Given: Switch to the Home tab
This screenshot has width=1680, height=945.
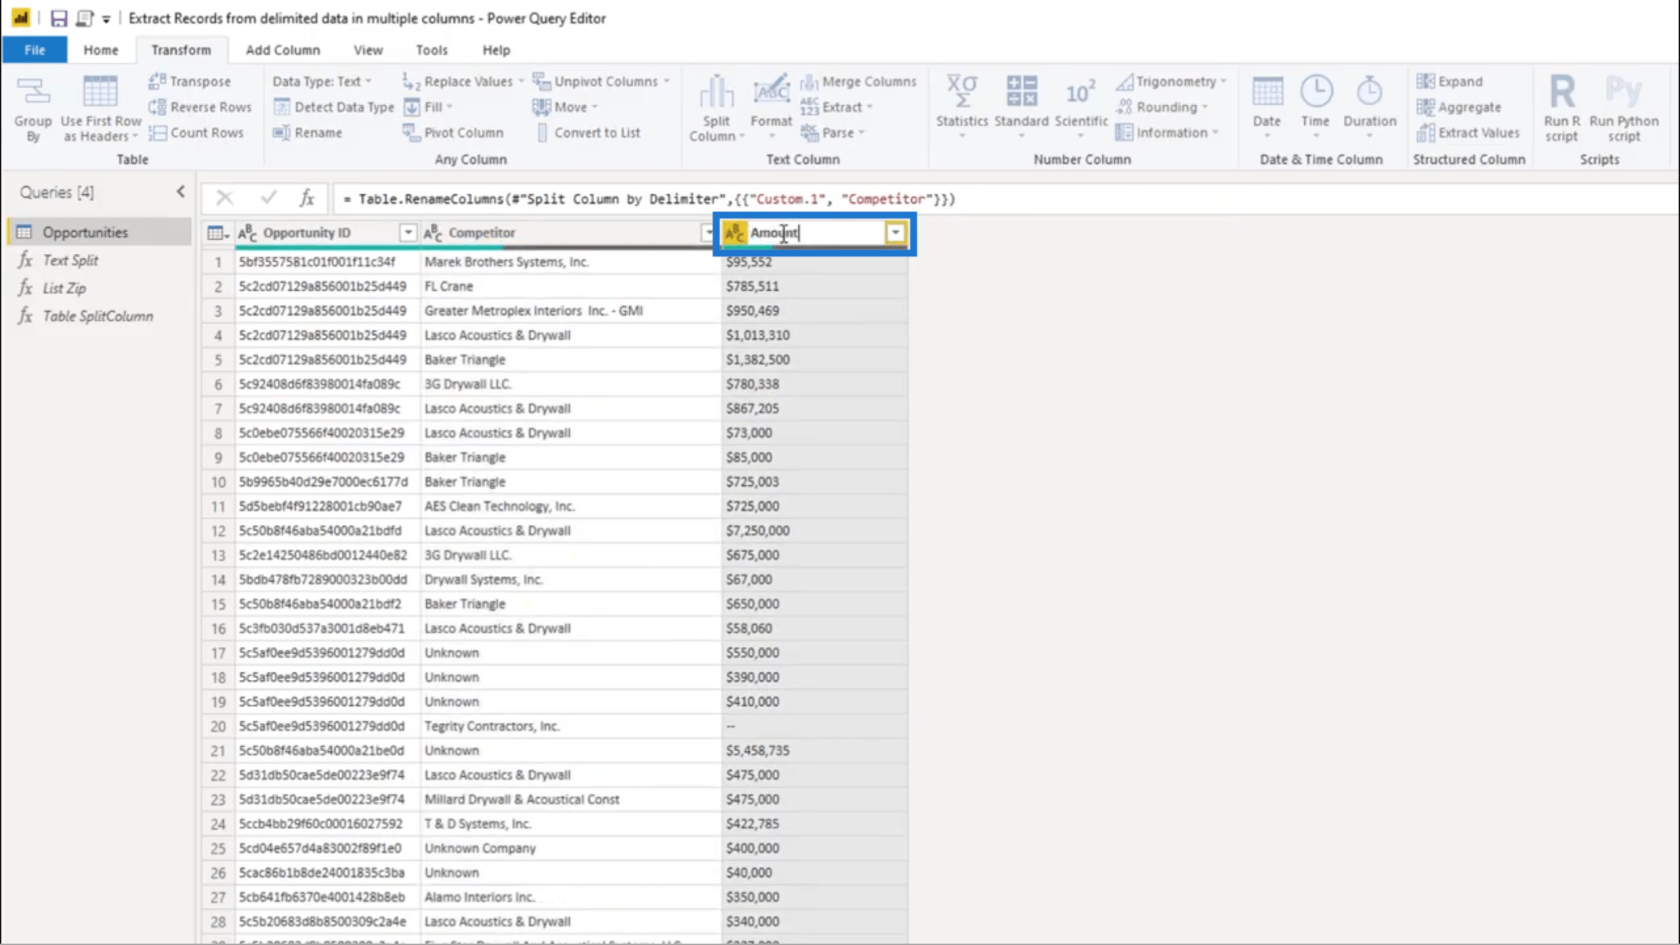Looking at the screenshot, I should coord(100,49).
